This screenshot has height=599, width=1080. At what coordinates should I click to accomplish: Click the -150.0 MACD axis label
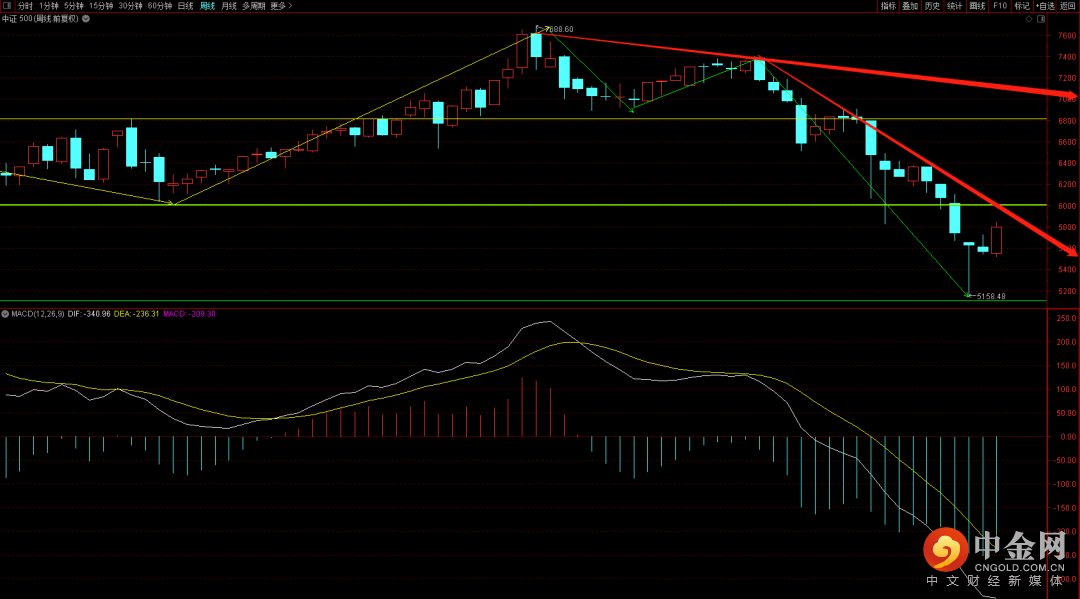1066,508
